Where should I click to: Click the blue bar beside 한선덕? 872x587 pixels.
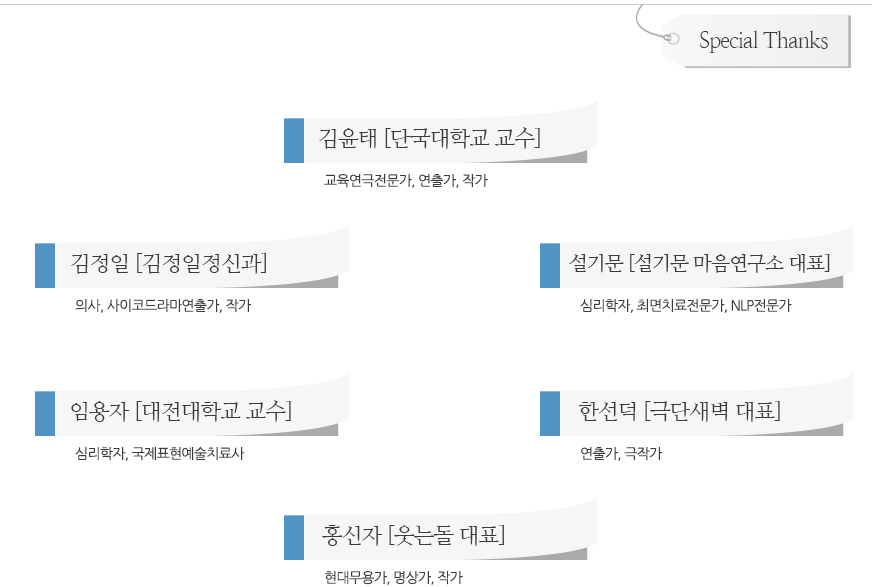coord(549,414)
